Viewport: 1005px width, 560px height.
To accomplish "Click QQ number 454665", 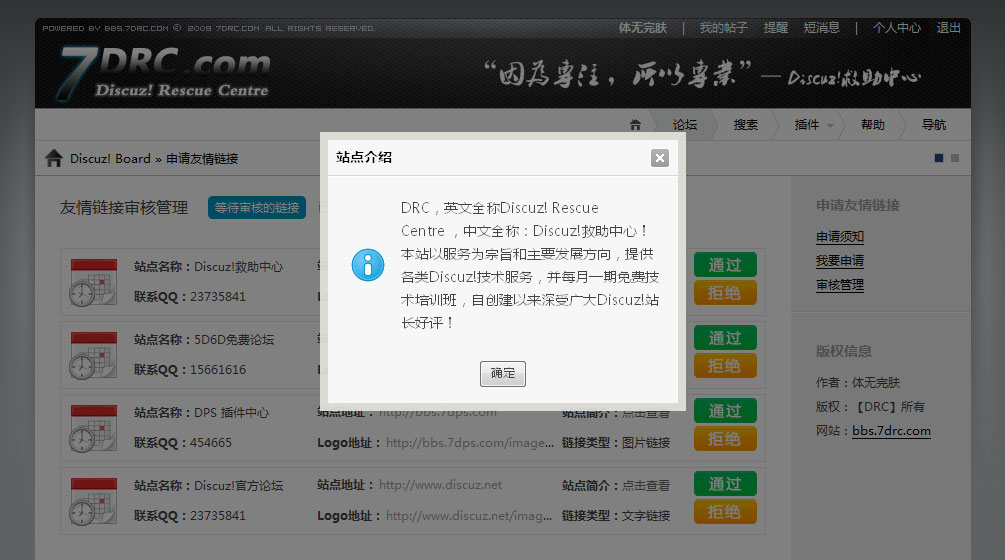I will pos(211,443).
